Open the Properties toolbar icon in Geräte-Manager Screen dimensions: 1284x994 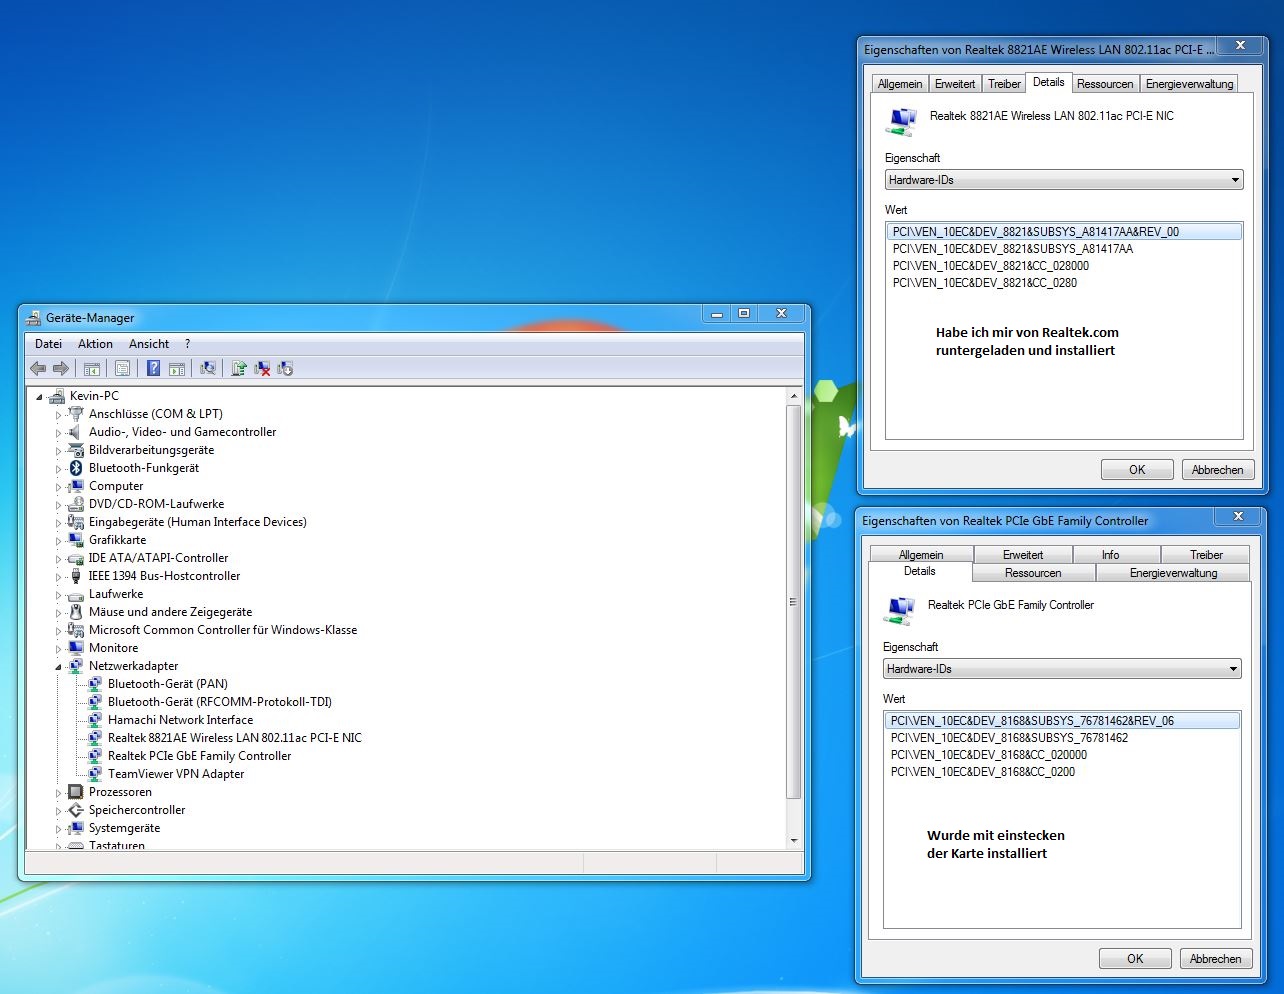pos(122,368)
